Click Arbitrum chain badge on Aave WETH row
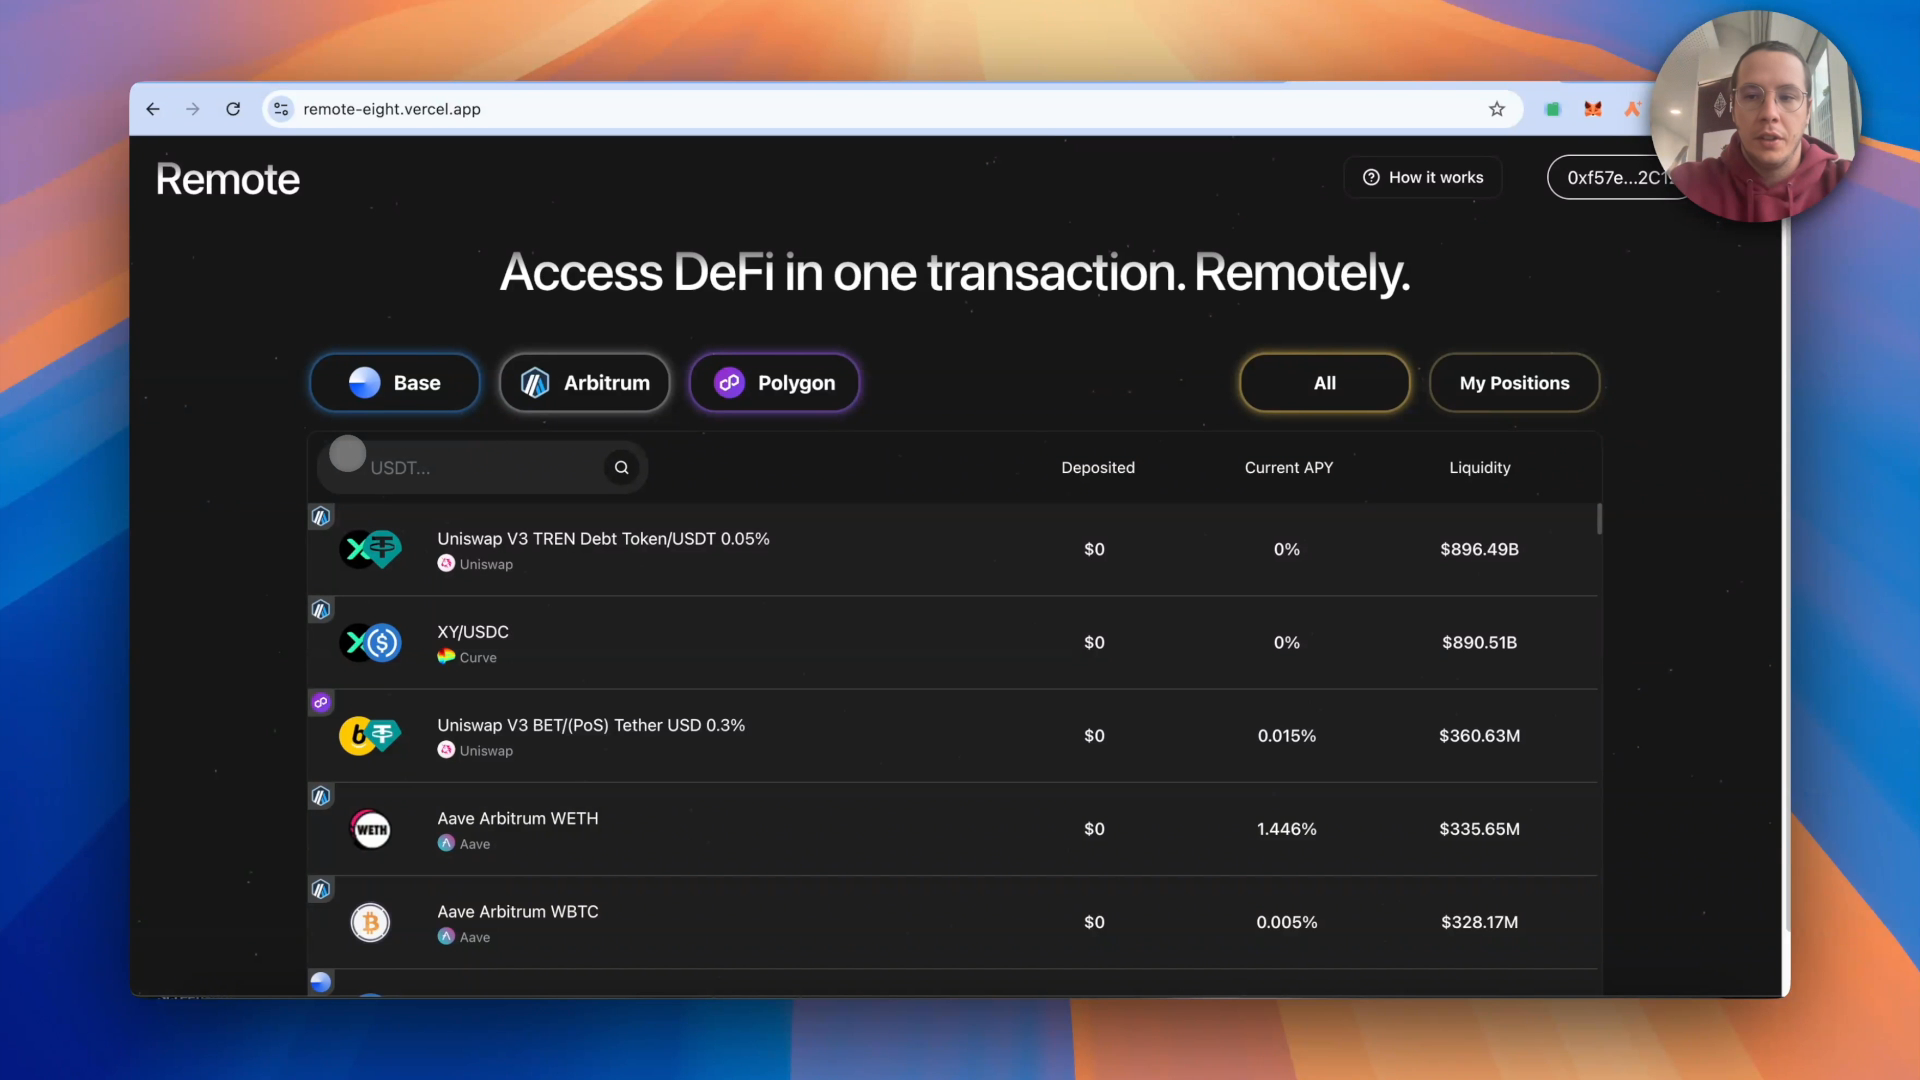The image size is (1920, 1080). pos(321,796)
